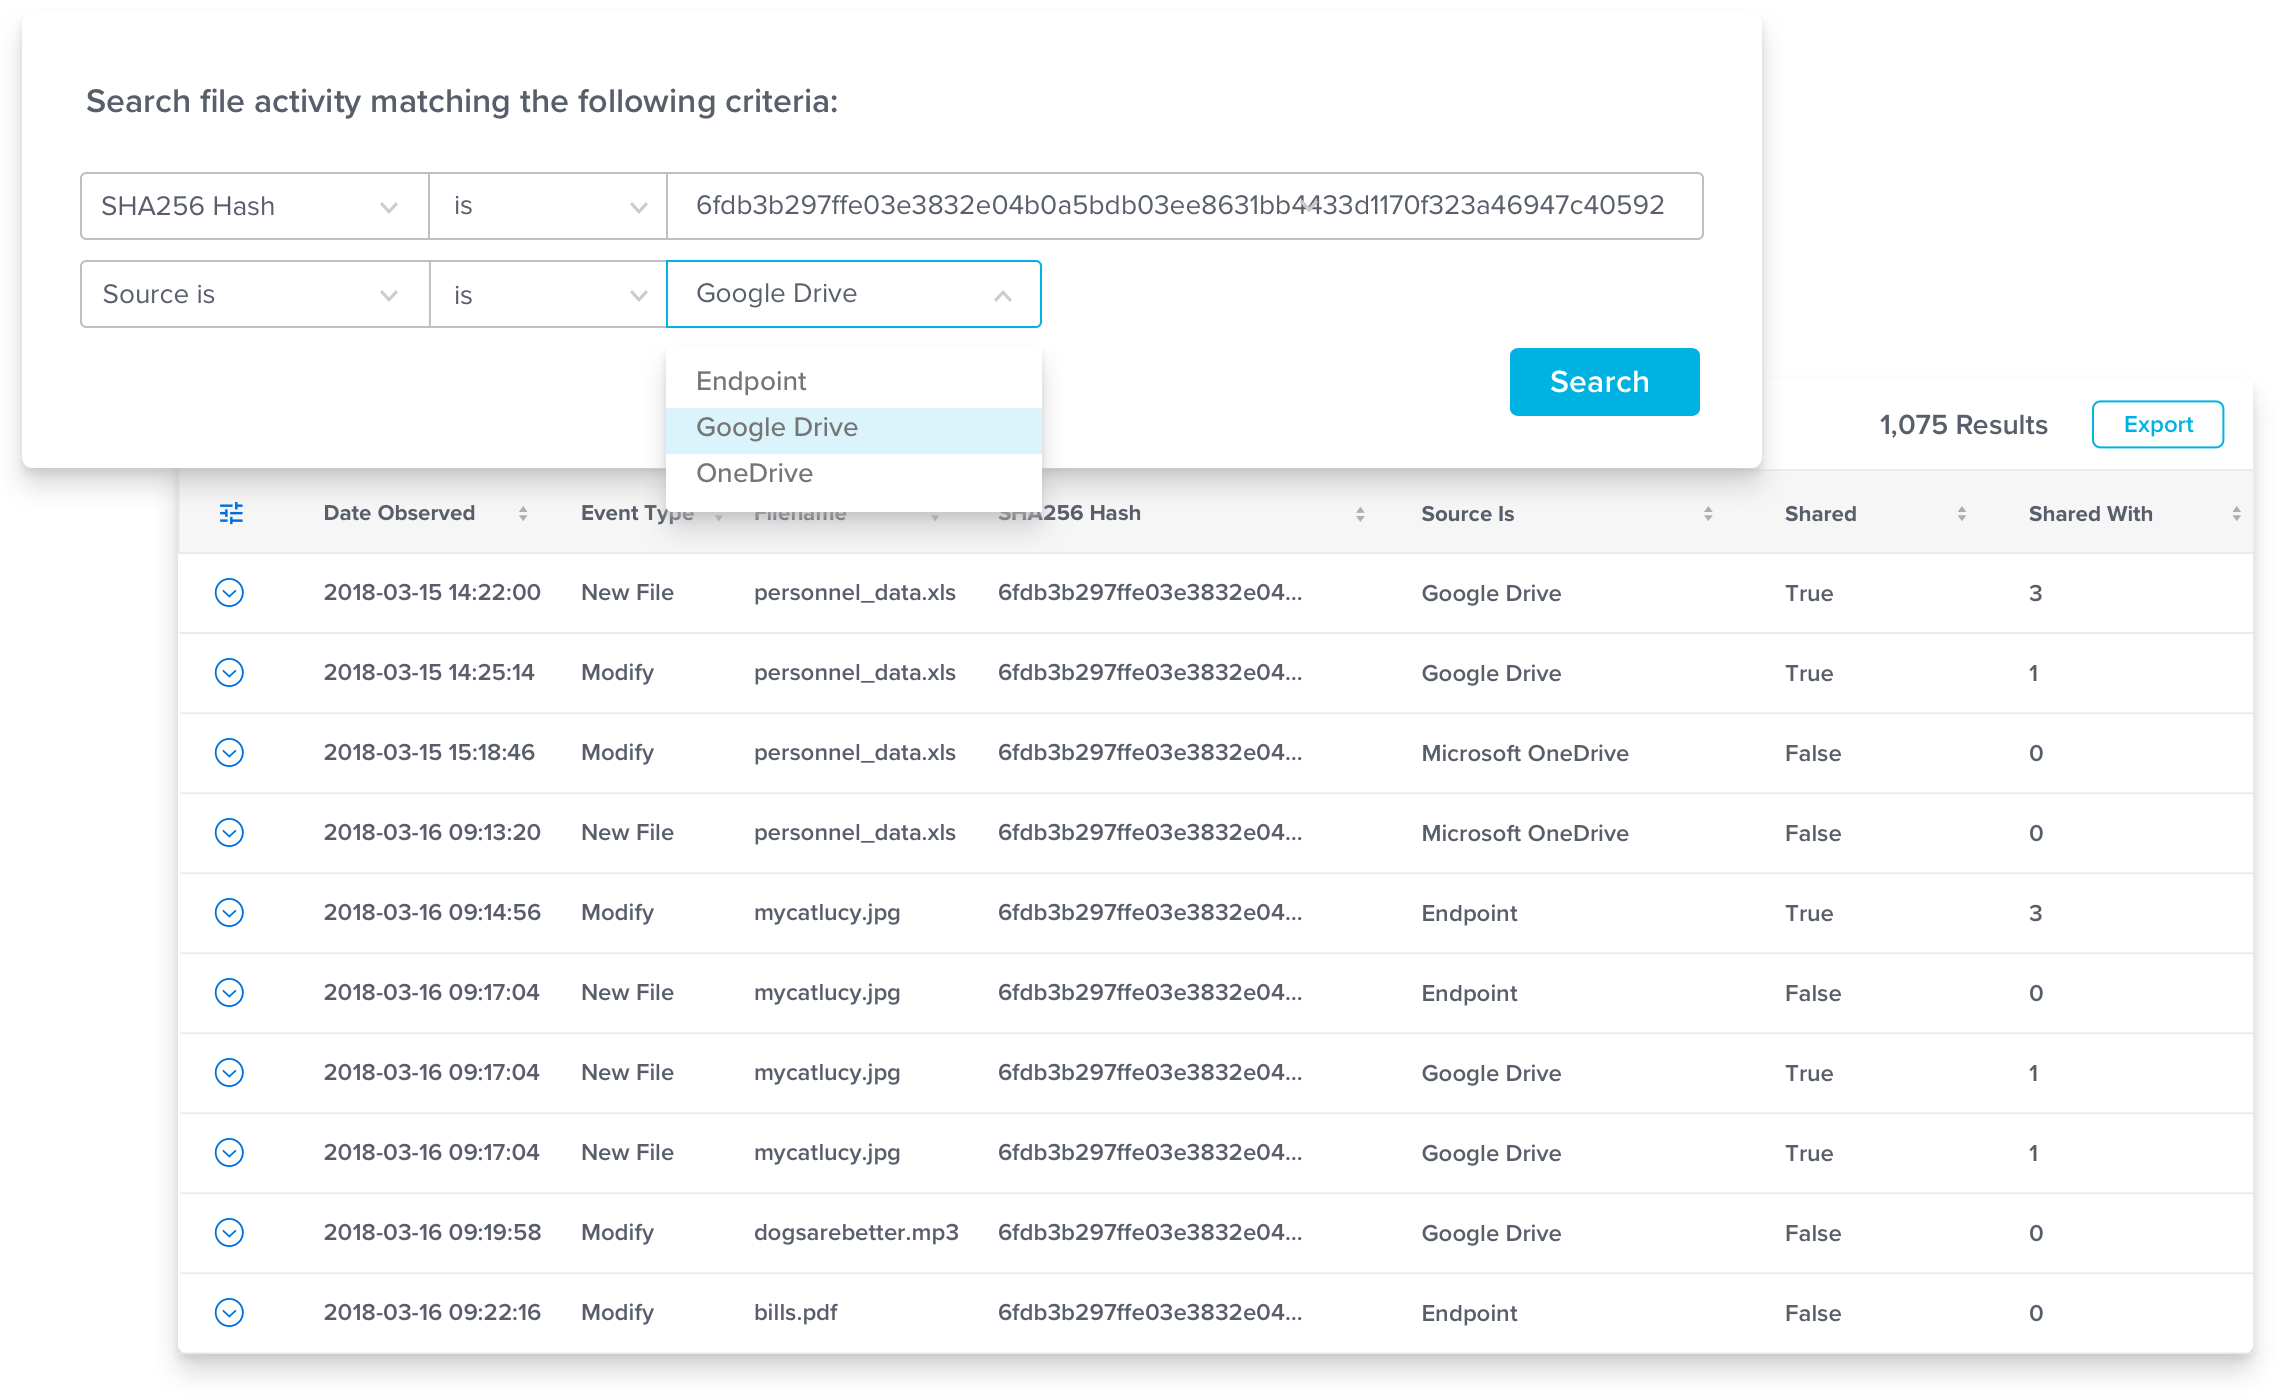
Task: Sort by SHA256 Hash column arrows
Action: tap(1360, 514)
